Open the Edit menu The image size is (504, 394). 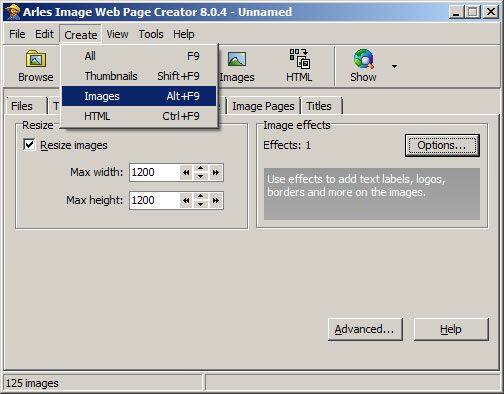[44, 34]
